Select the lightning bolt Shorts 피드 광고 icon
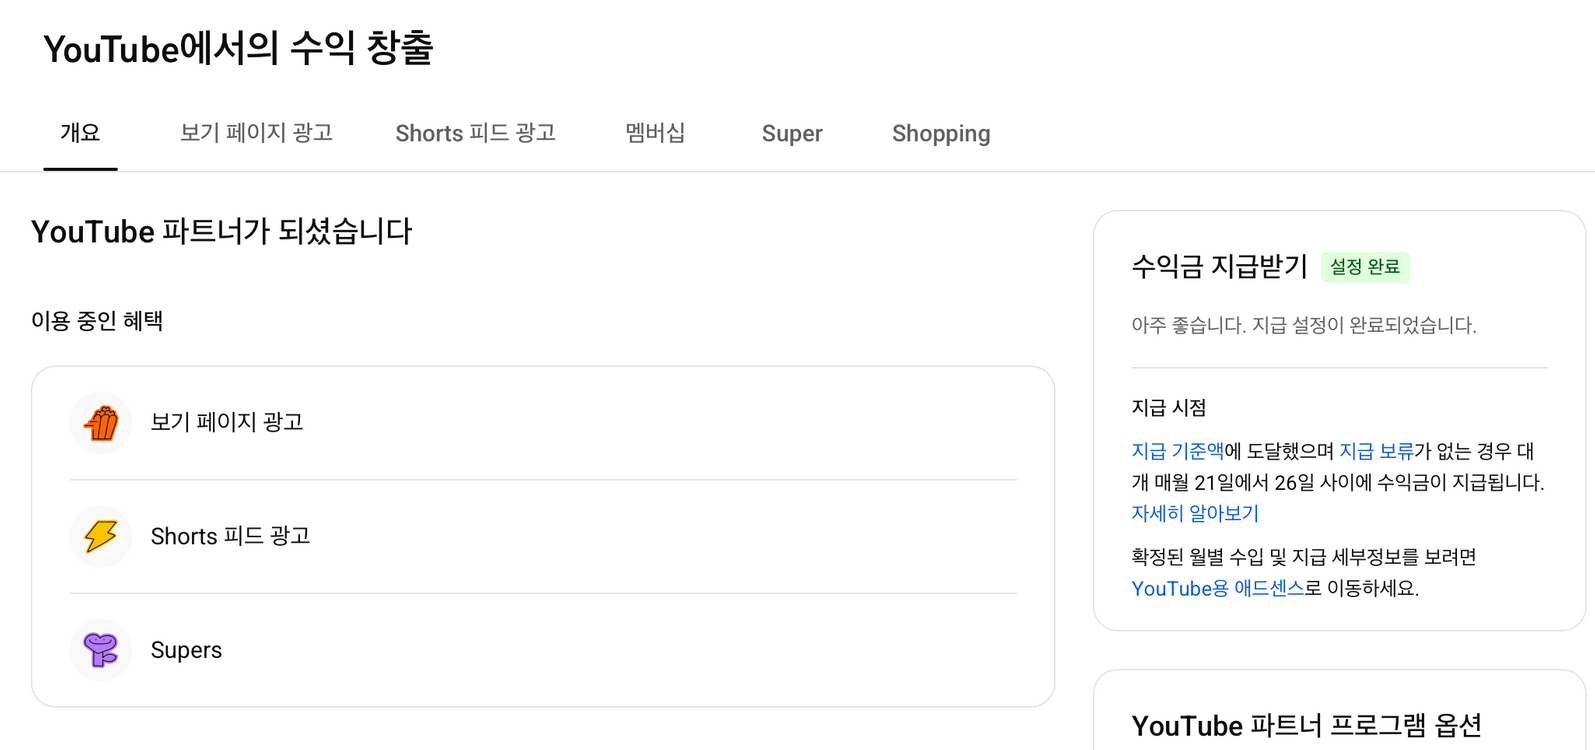The height and width of the screenshot is (750, 1595). [x=100, y=537]
